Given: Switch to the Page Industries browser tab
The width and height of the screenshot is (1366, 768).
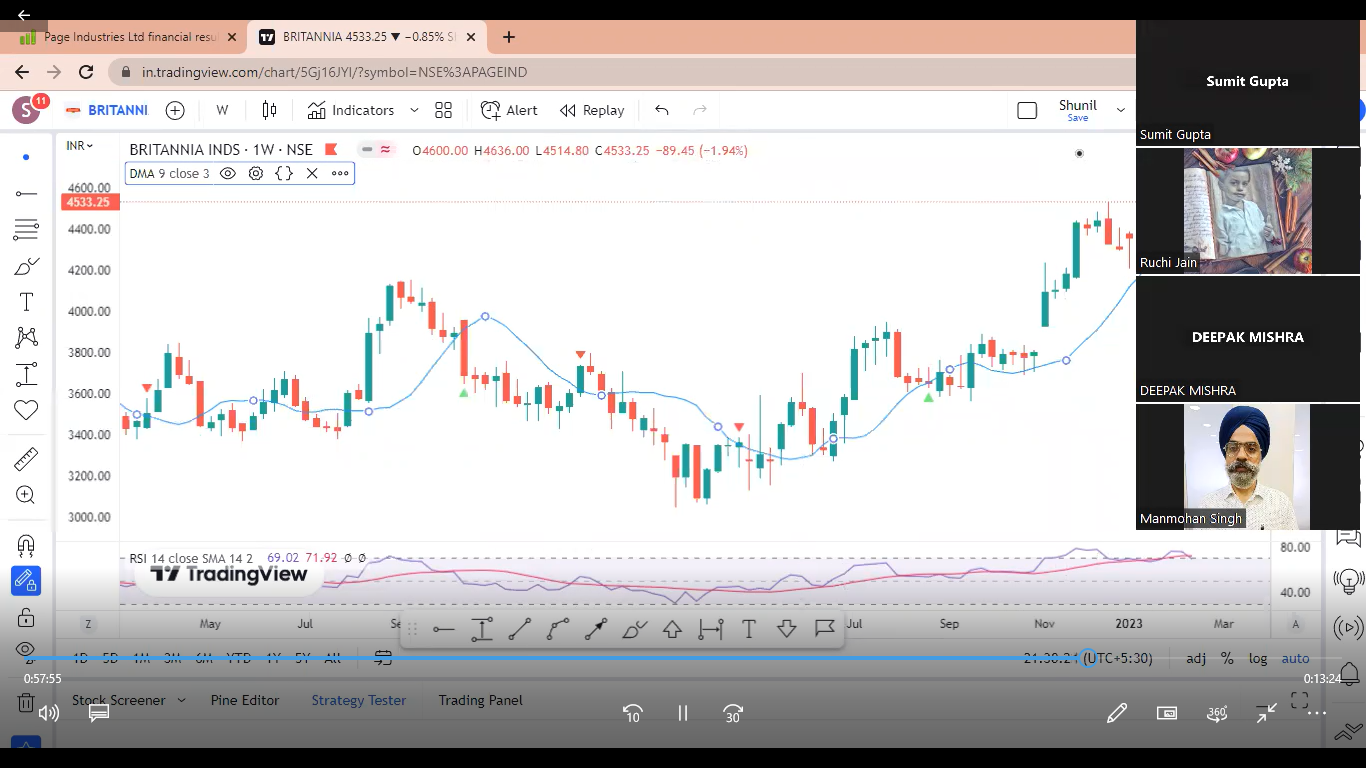Looking at the screenshot, I should 130,37.
